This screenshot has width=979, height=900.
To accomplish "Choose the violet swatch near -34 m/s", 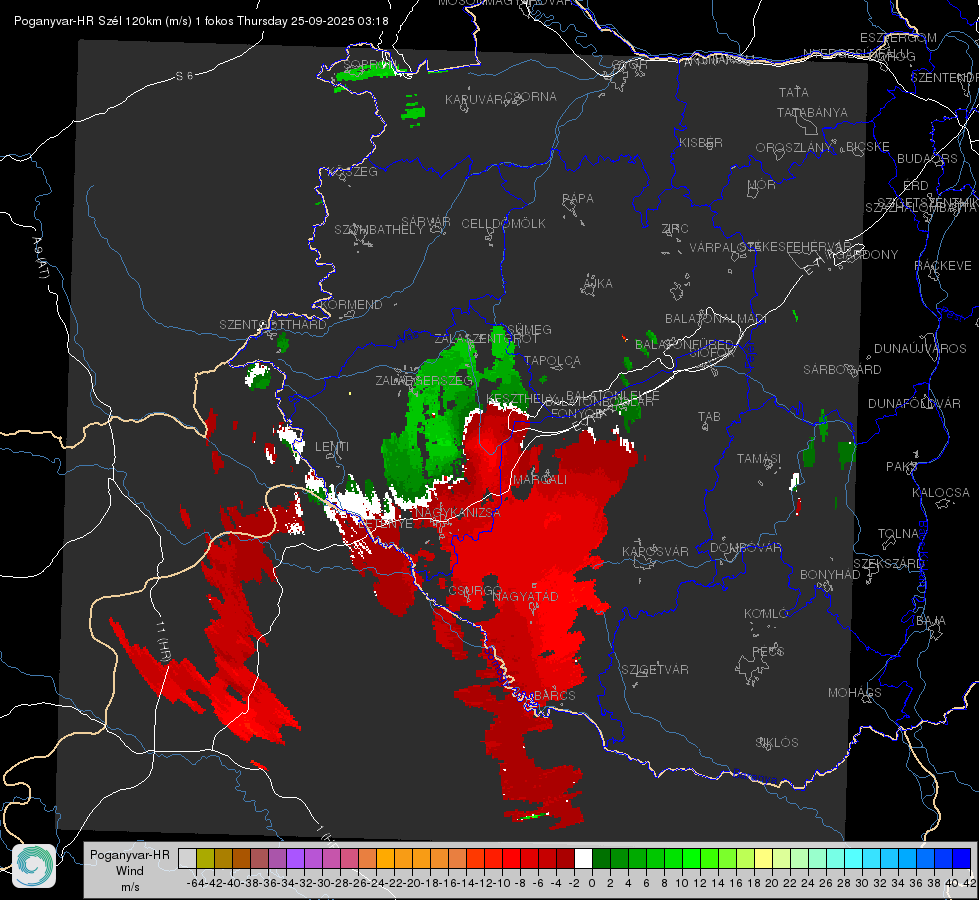I will [295, 858].
